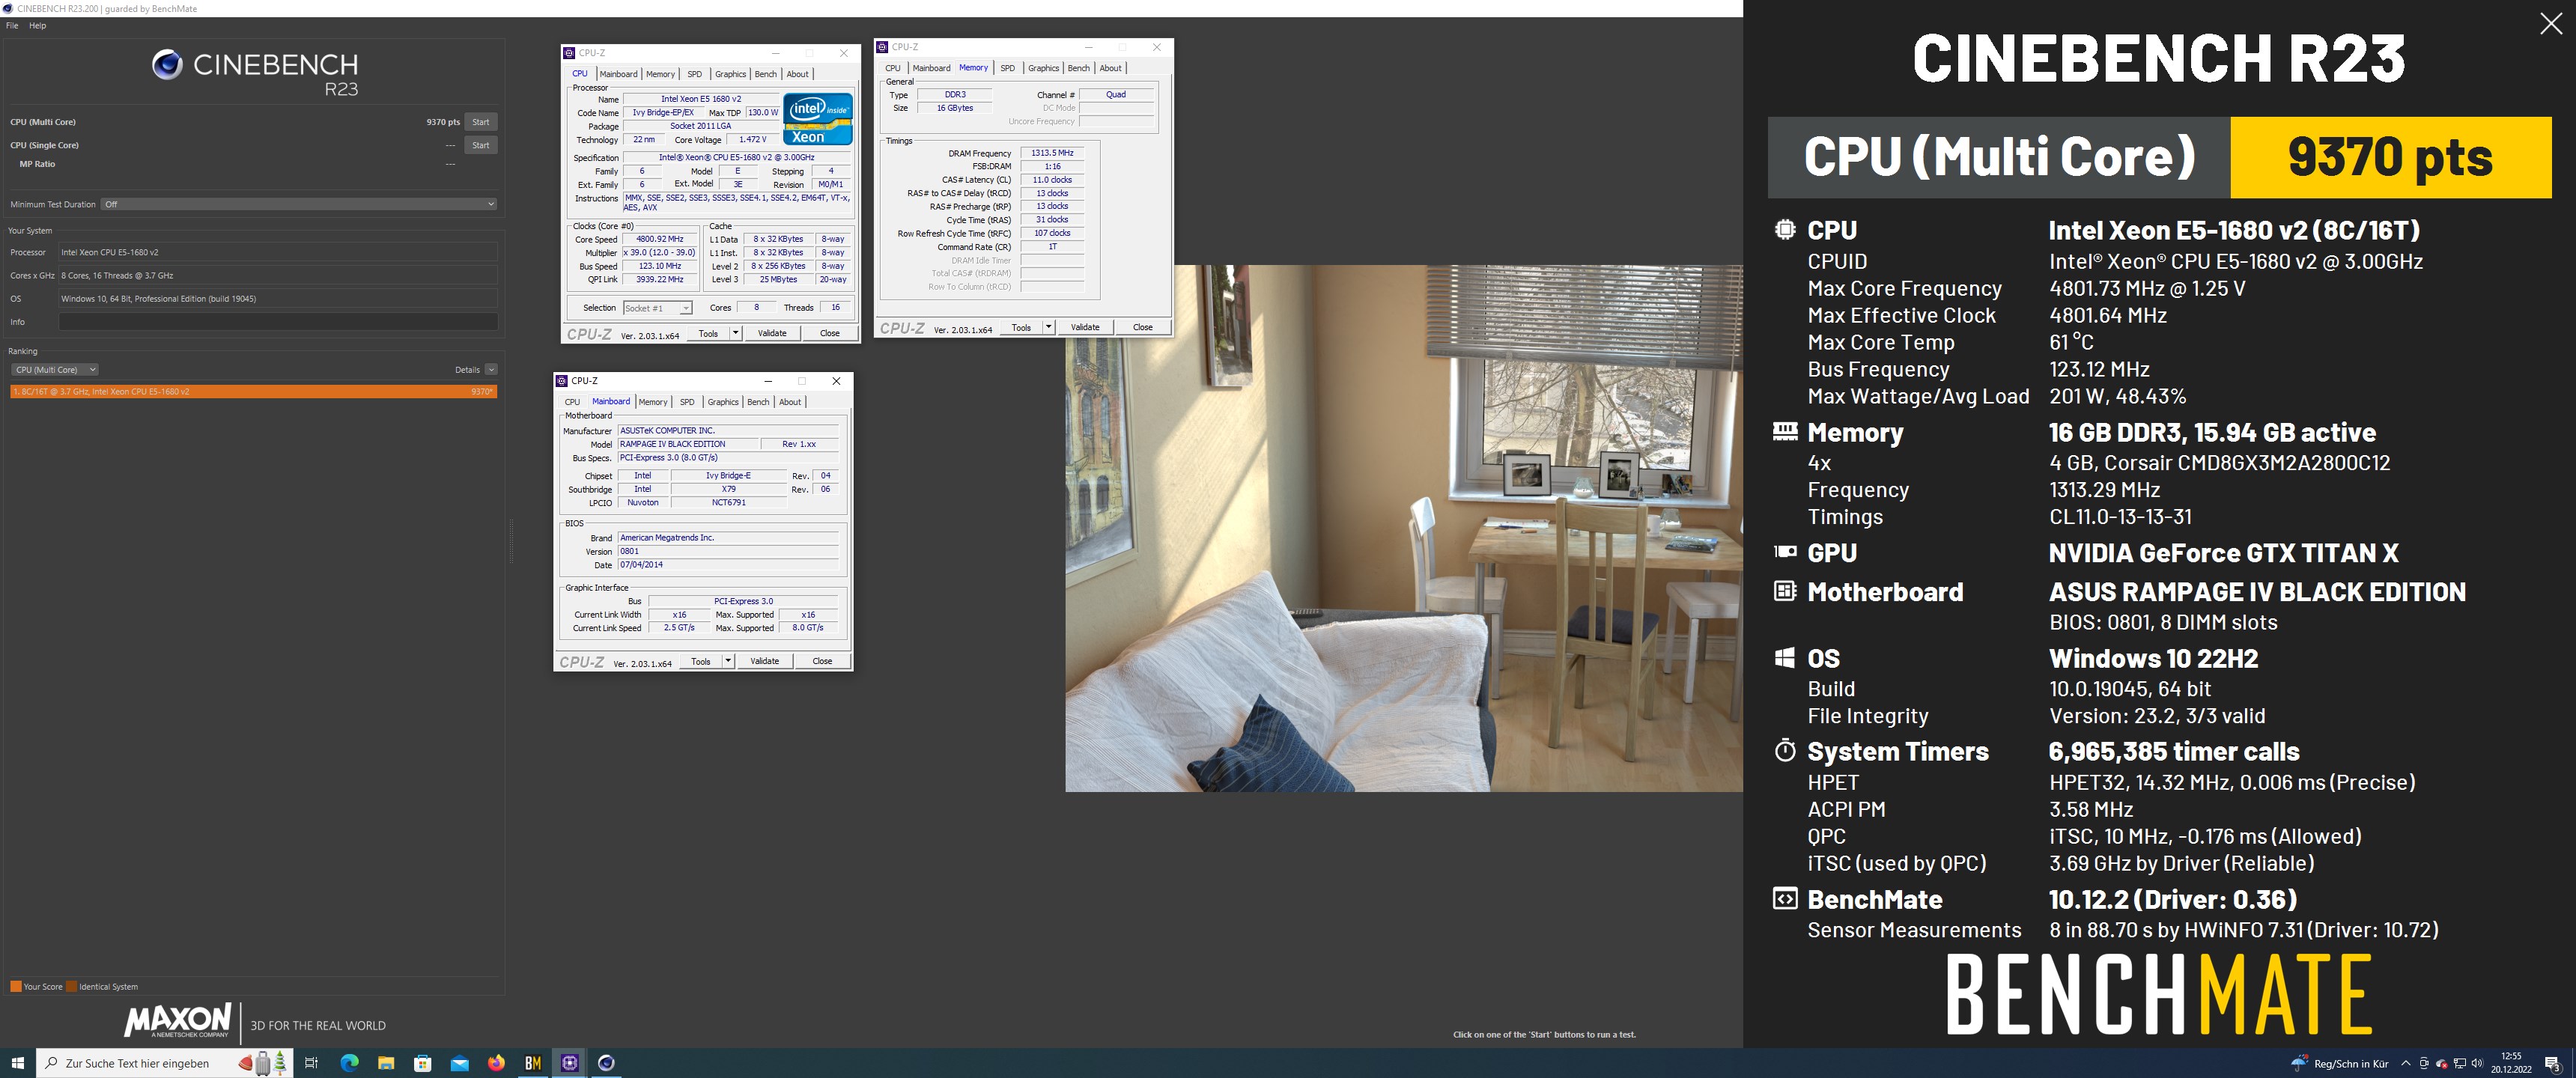This screenshot has width=2576, height=1078.
Task: Start the CPU Multi Core test
Action: [481, 122]
